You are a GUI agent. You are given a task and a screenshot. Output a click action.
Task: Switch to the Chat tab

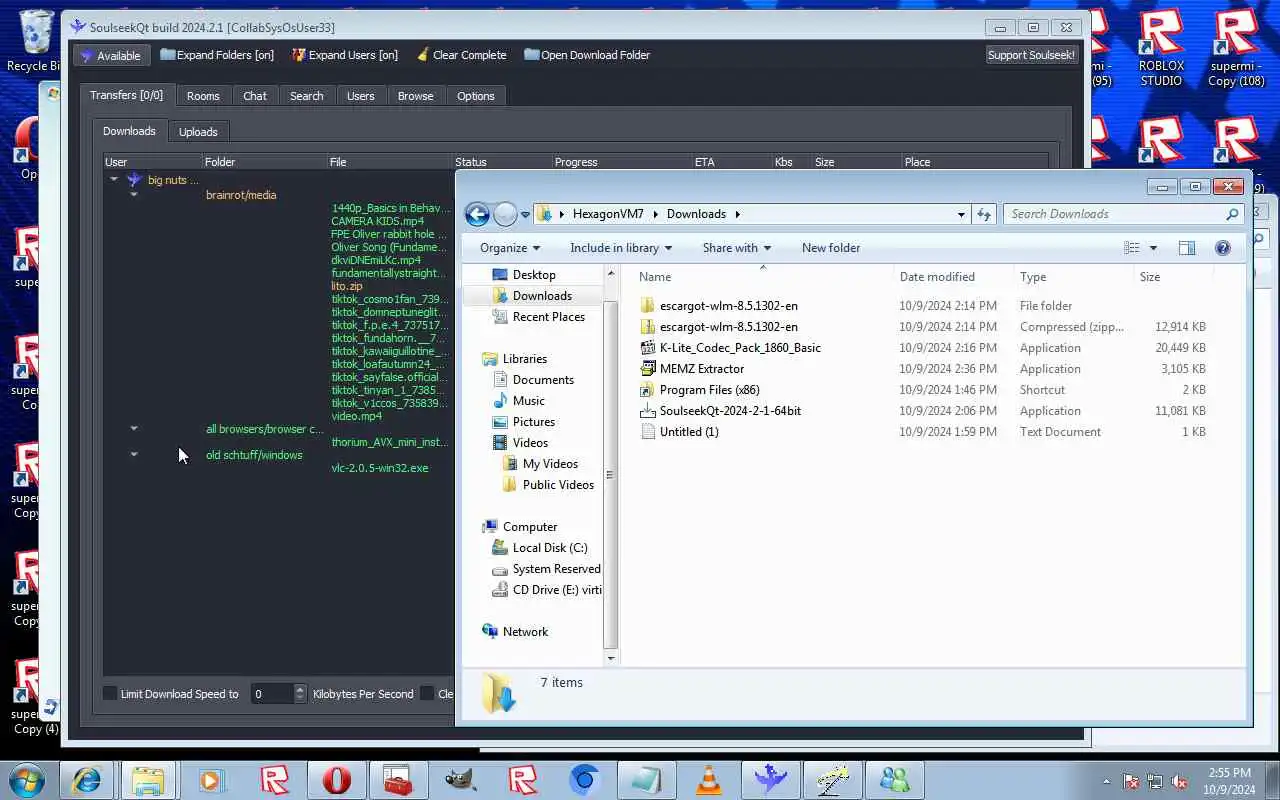tap(255, 96)
